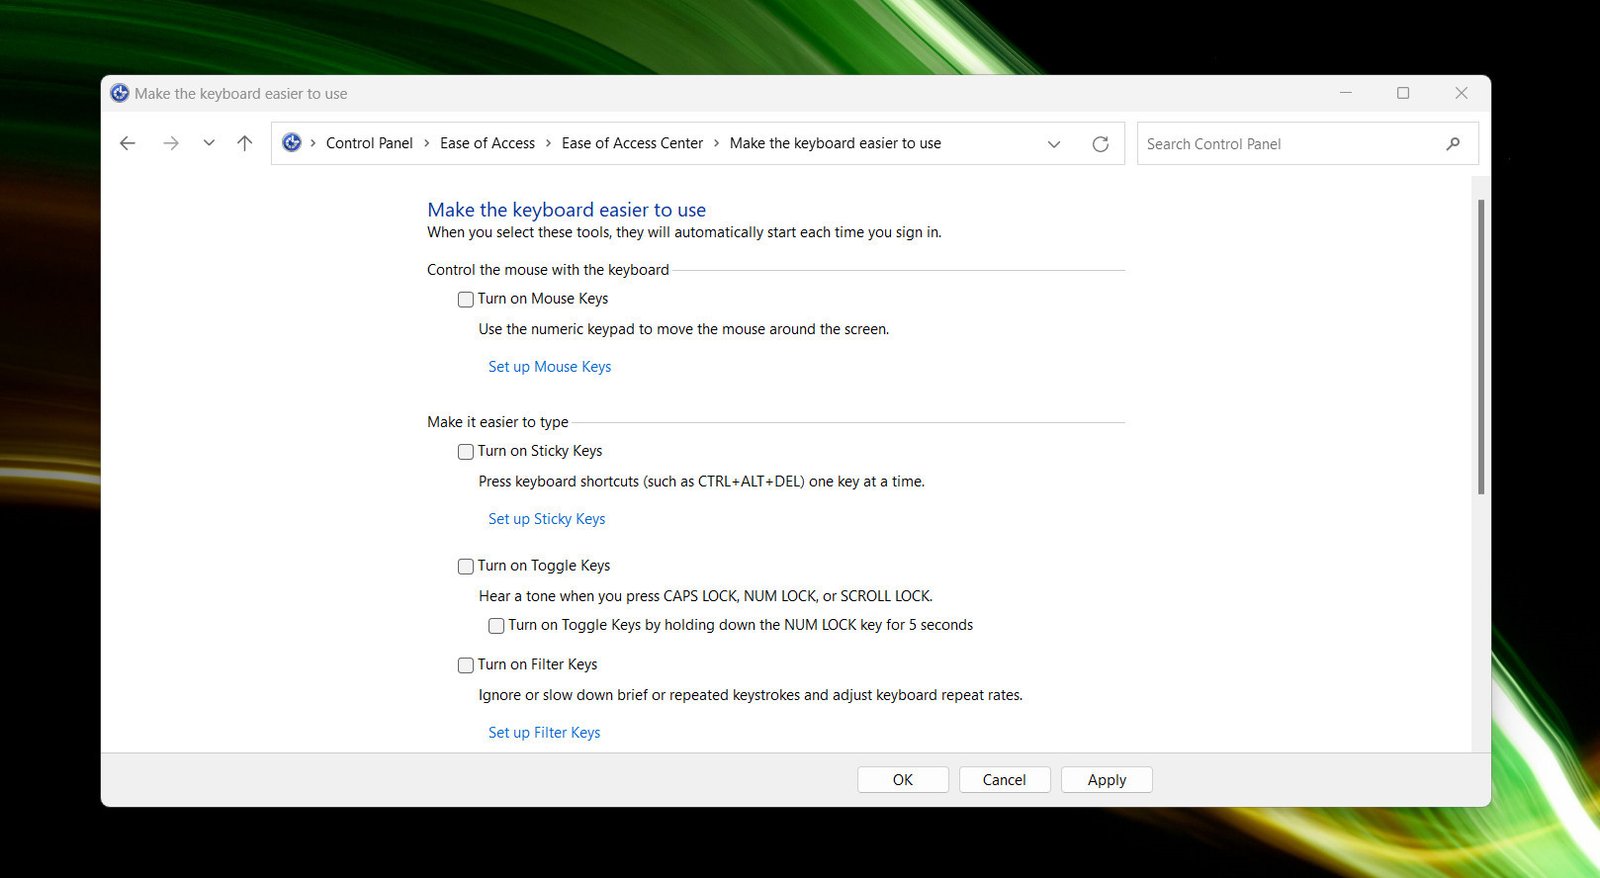Click the Refresh icon in address bar
Viewport: 1600px width, 878px height.
(x=1100, y=144)
